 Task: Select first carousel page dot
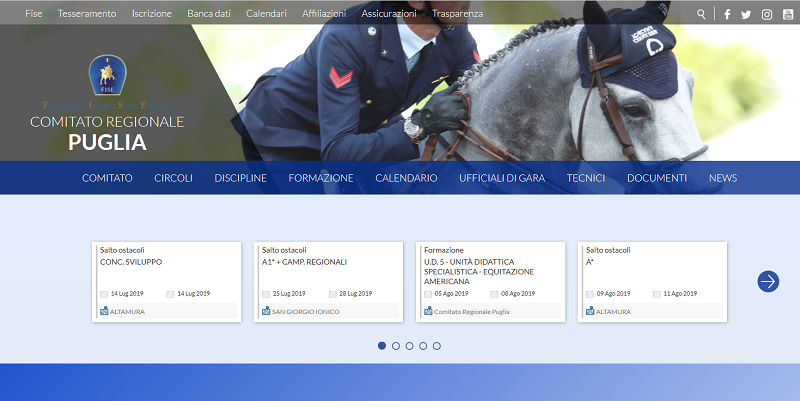pos(382,346)
